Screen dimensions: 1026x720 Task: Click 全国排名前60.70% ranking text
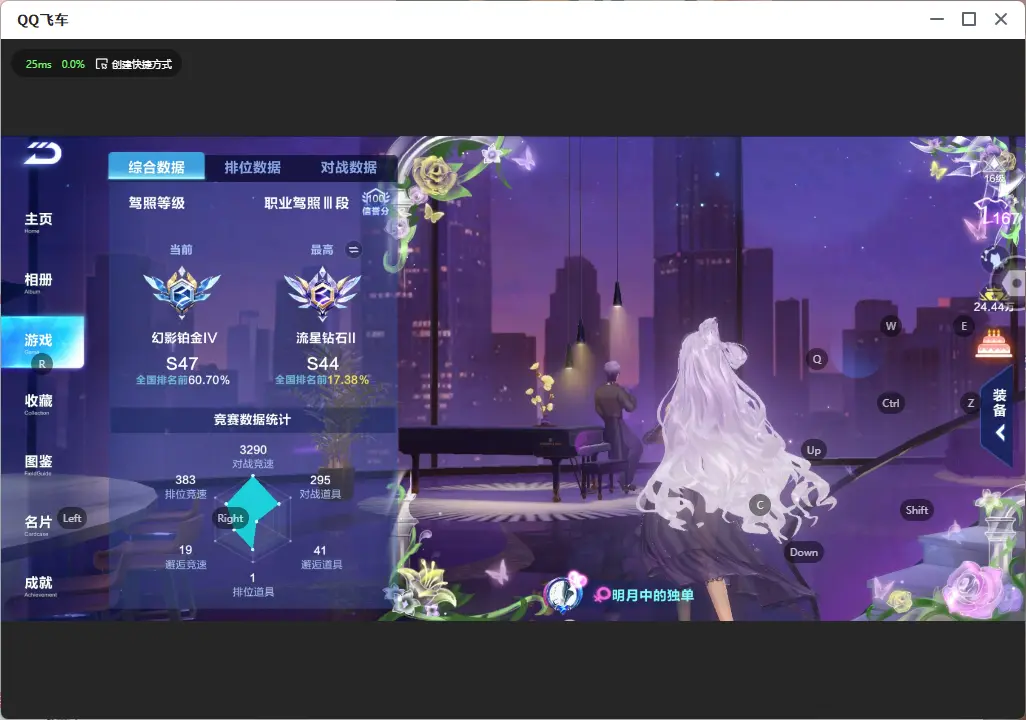(183, 380)
